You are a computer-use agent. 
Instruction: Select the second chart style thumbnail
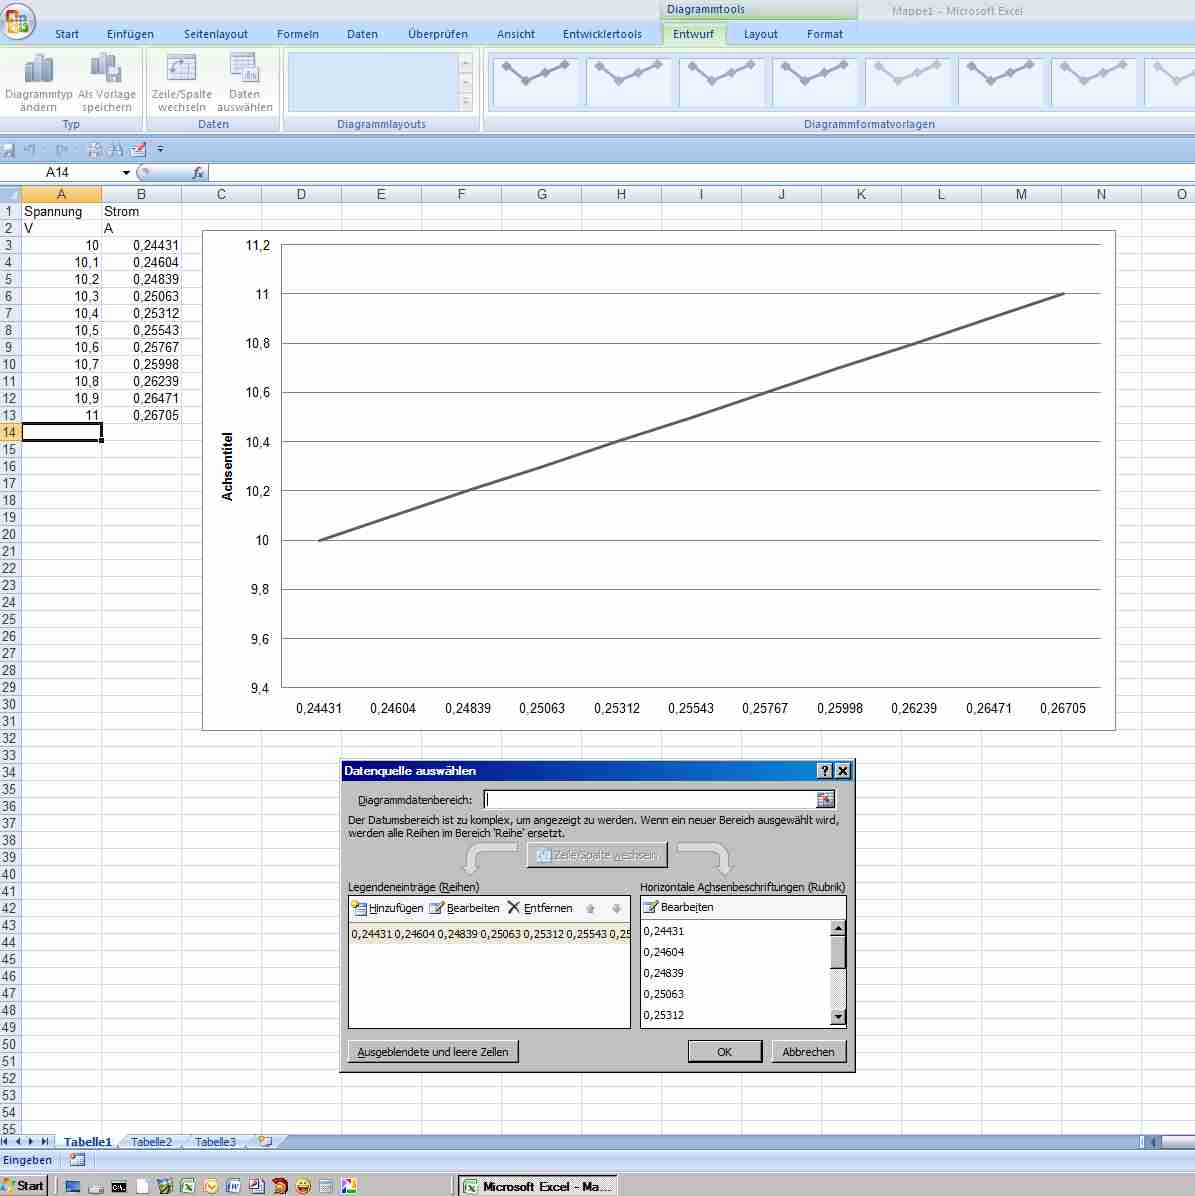[x=628, y=81]
